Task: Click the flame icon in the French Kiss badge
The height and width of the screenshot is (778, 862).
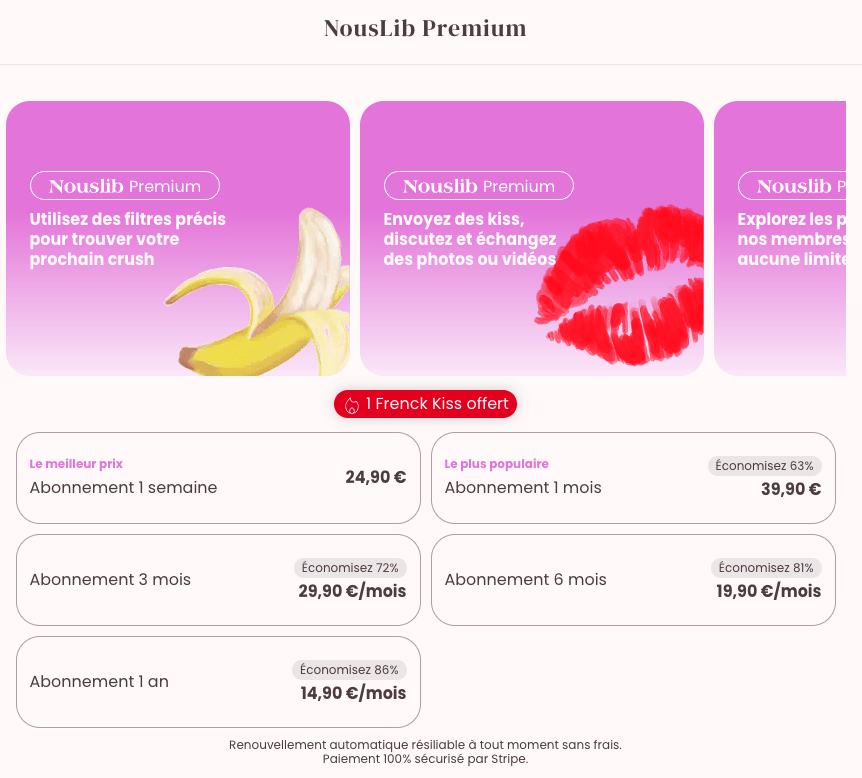Action: (351, 405)
